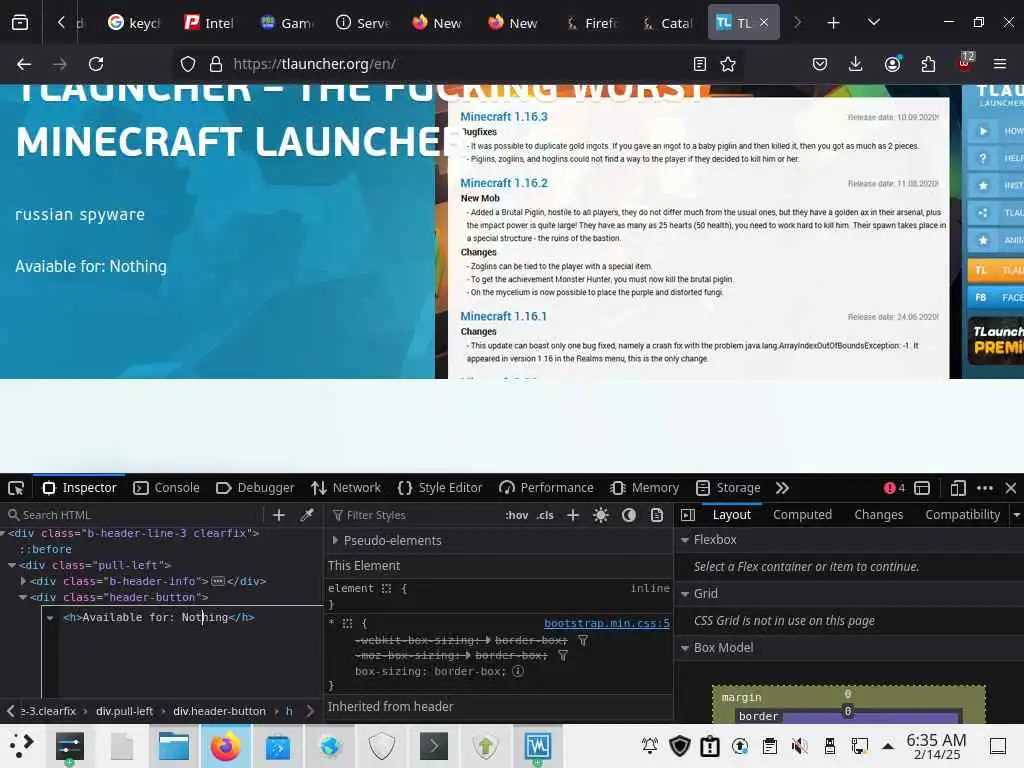Toggle the .cls classes panel

pyautogui.click(x=545, y=515)
